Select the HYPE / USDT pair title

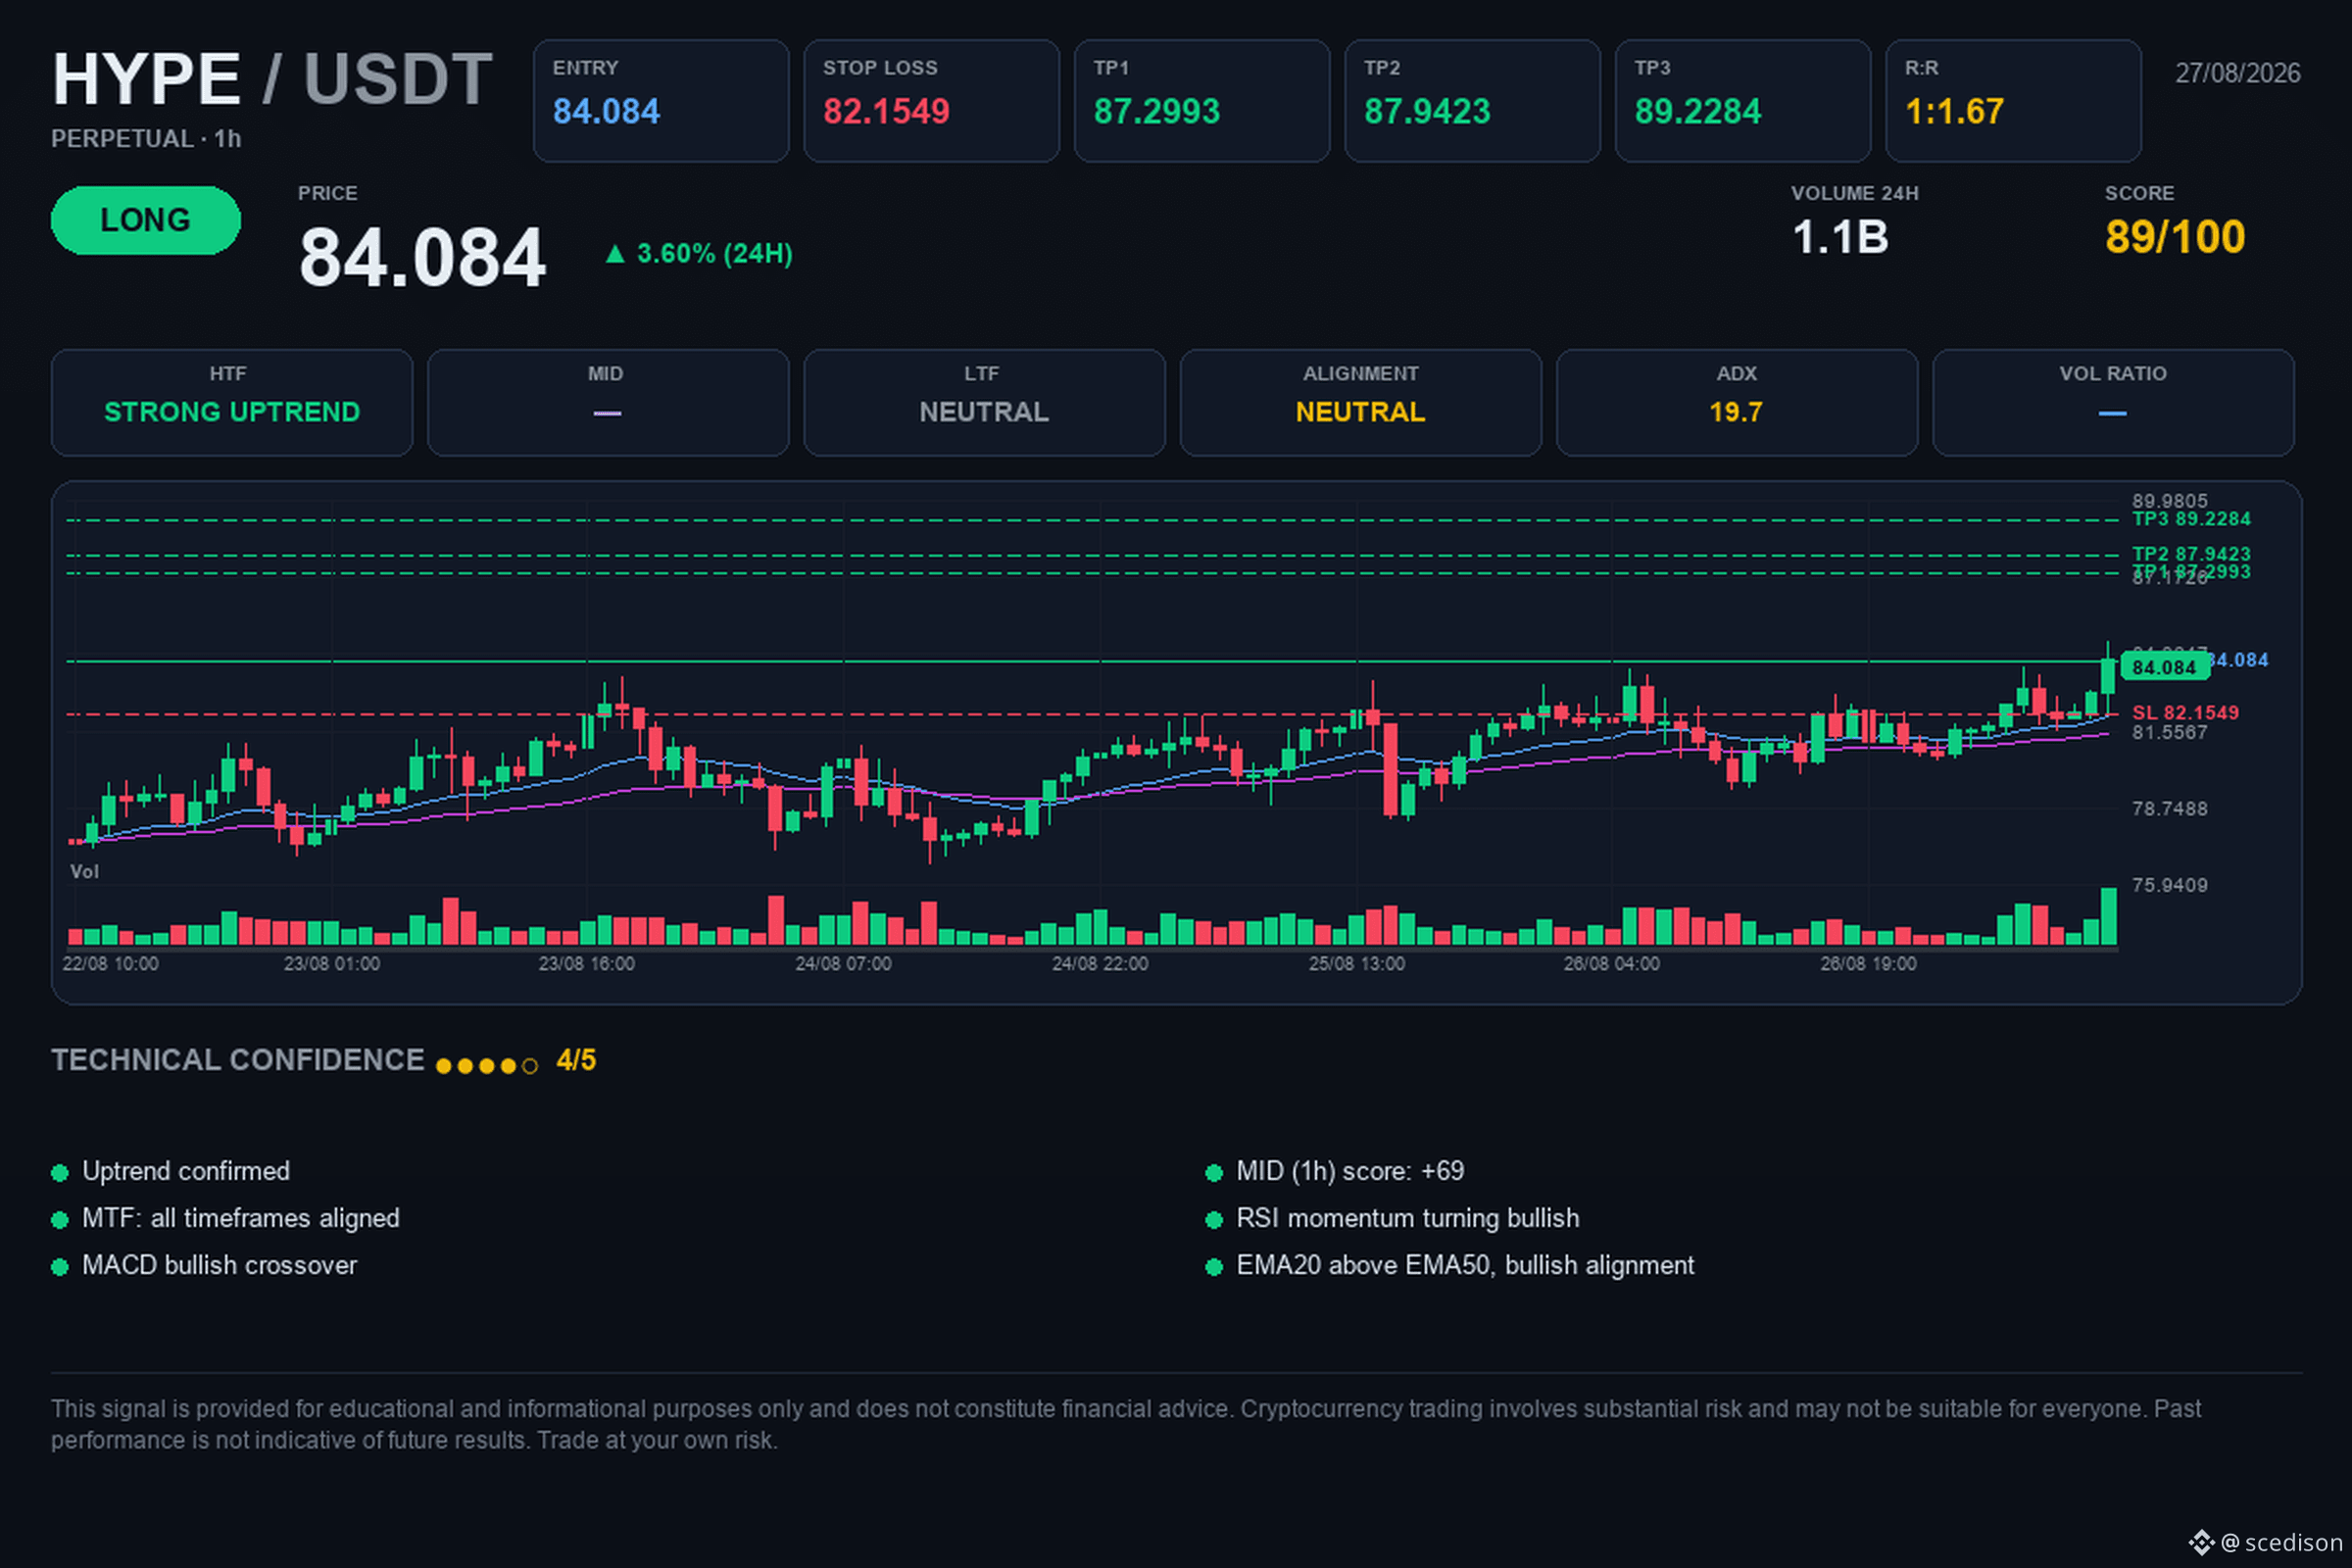(272, 79)
